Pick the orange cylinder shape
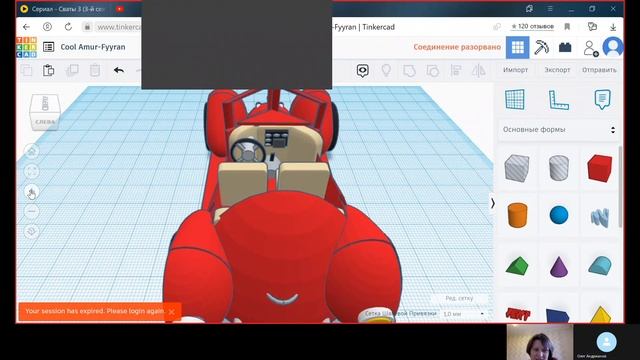 coord(517,215)
